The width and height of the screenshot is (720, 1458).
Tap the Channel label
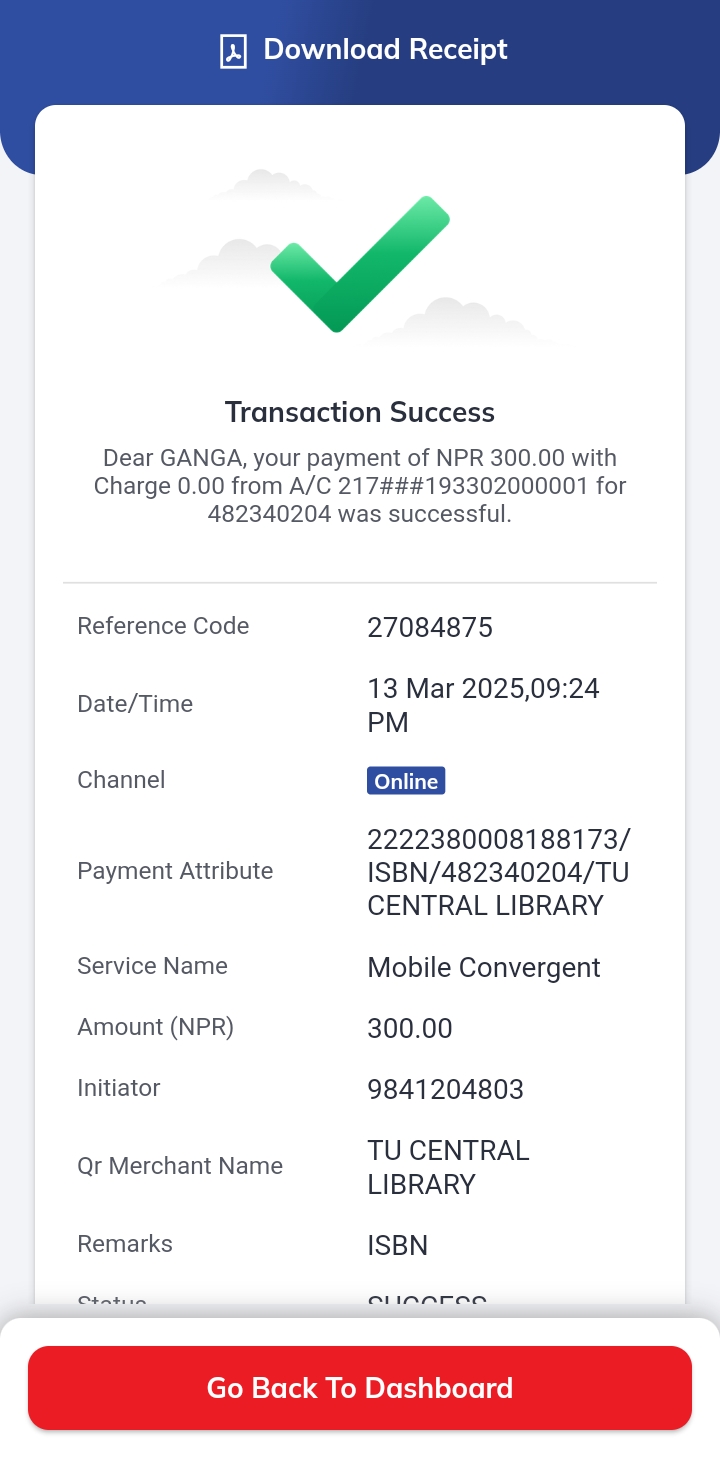pyautogui.click(x=121, y=780)
